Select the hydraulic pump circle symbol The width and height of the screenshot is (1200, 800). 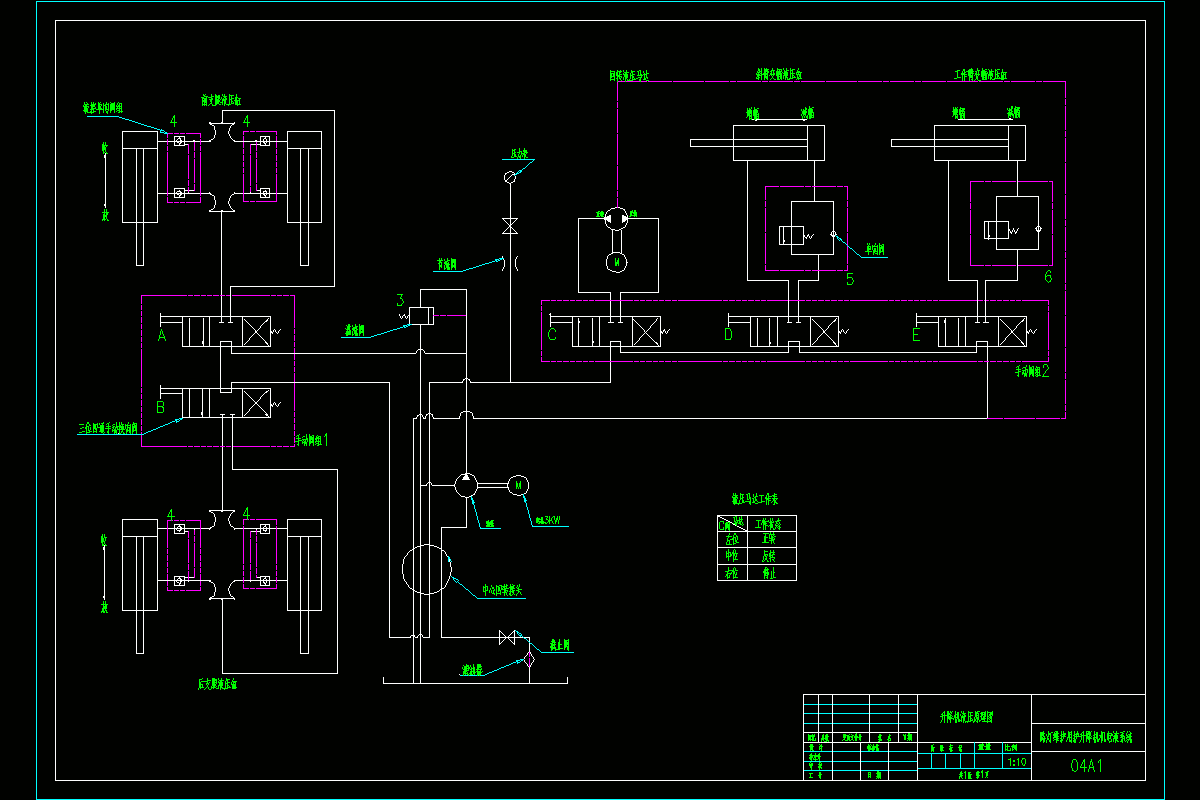point(466,486)
